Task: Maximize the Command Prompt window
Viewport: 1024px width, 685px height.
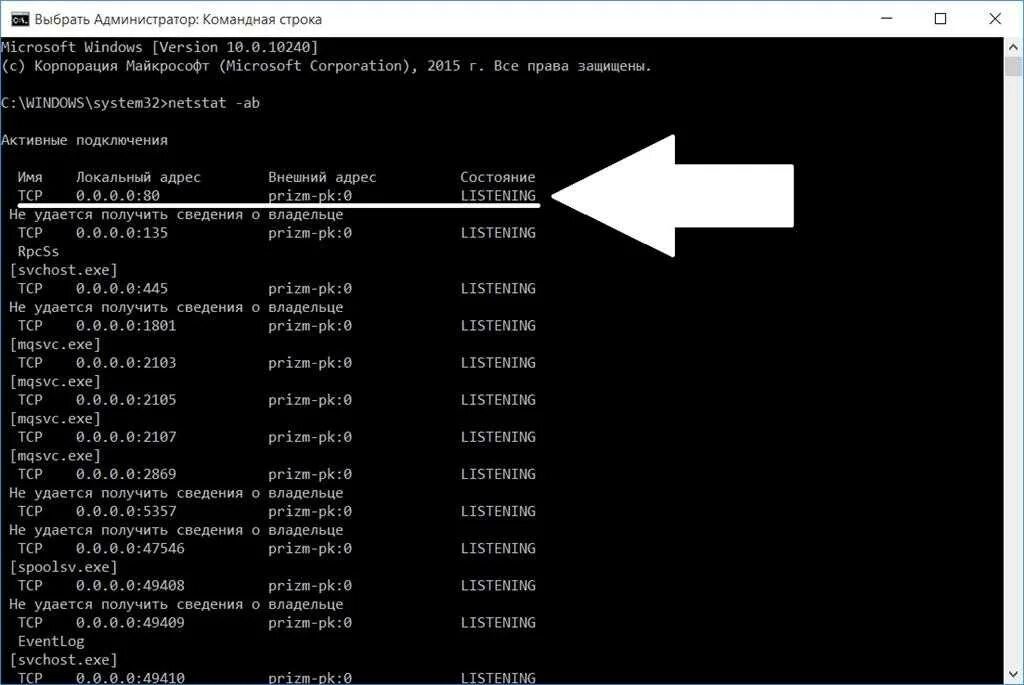Action: click(940, 18)
